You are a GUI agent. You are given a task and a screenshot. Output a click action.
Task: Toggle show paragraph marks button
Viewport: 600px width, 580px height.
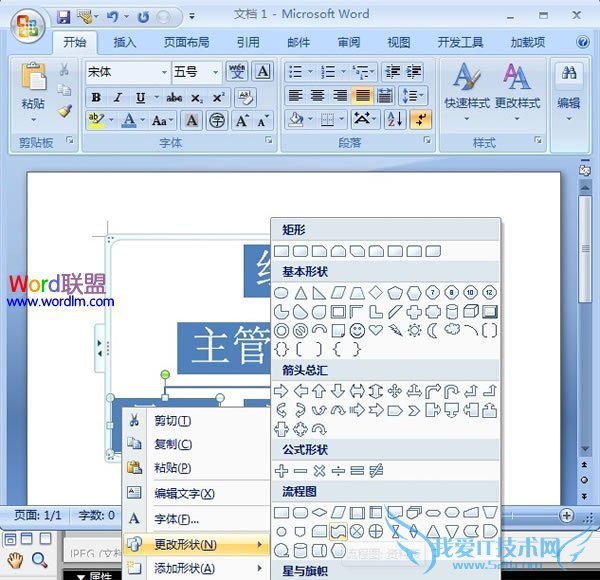[421, 119]
